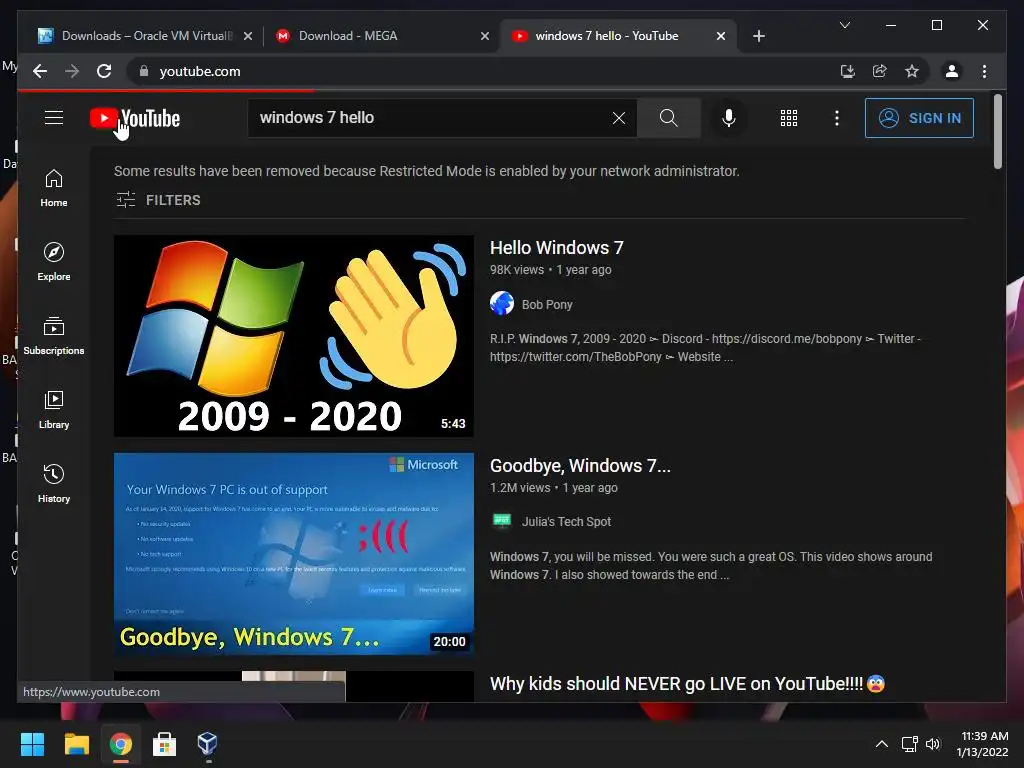Image resolution: width=1024 pixels, height=768 pixels.
Task: Open the YouTube apps grid
Action: click(789, 118)
